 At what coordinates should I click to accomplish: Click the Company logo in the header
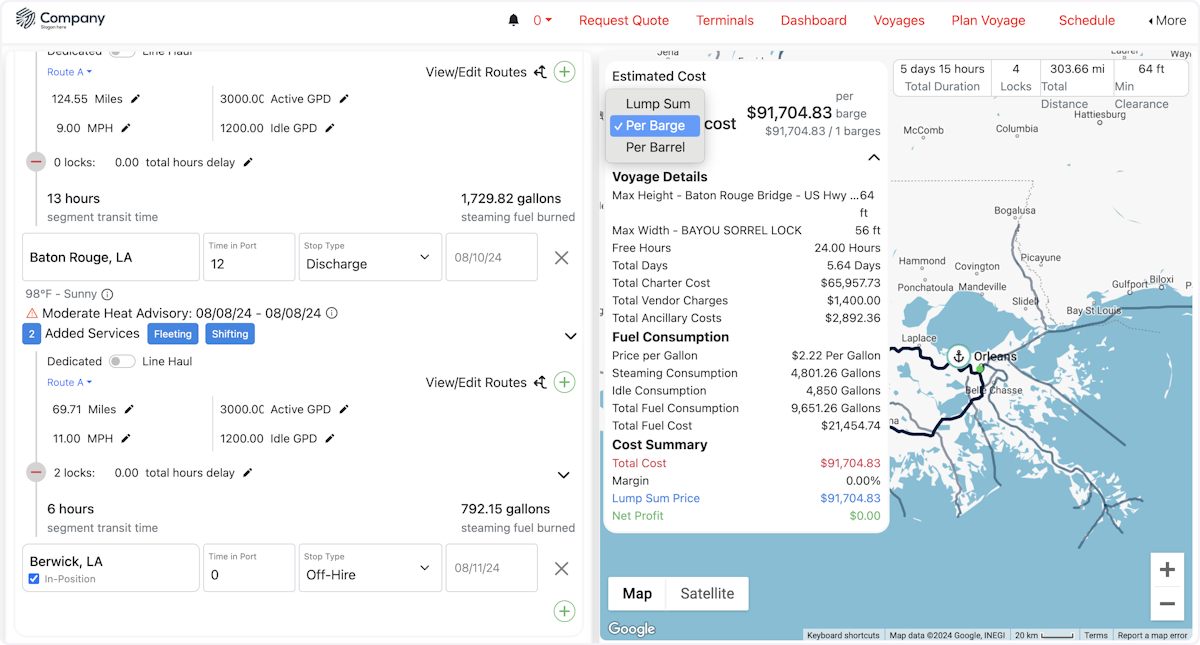(62, 18)
